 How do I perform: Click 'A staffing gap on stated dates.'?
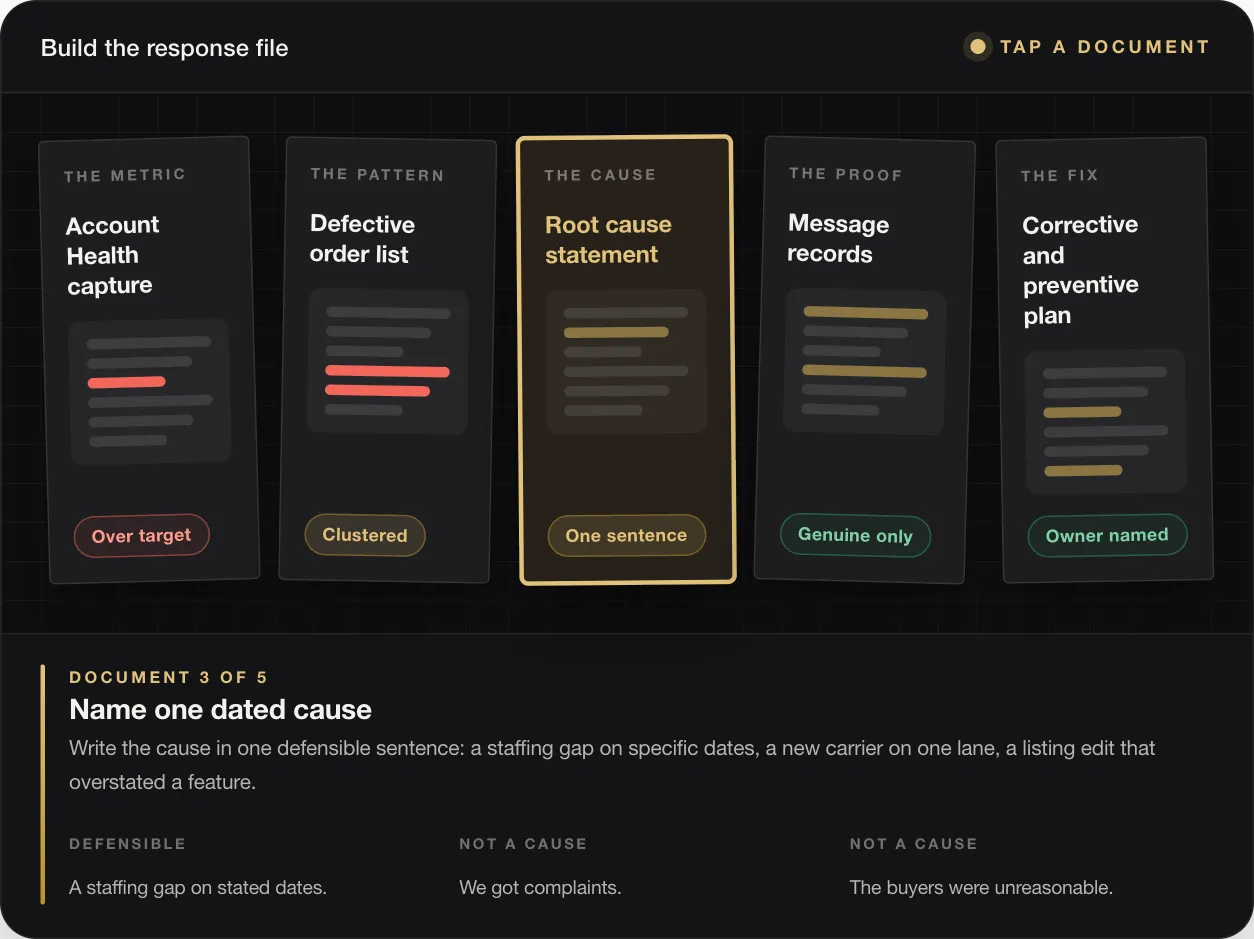198,887
